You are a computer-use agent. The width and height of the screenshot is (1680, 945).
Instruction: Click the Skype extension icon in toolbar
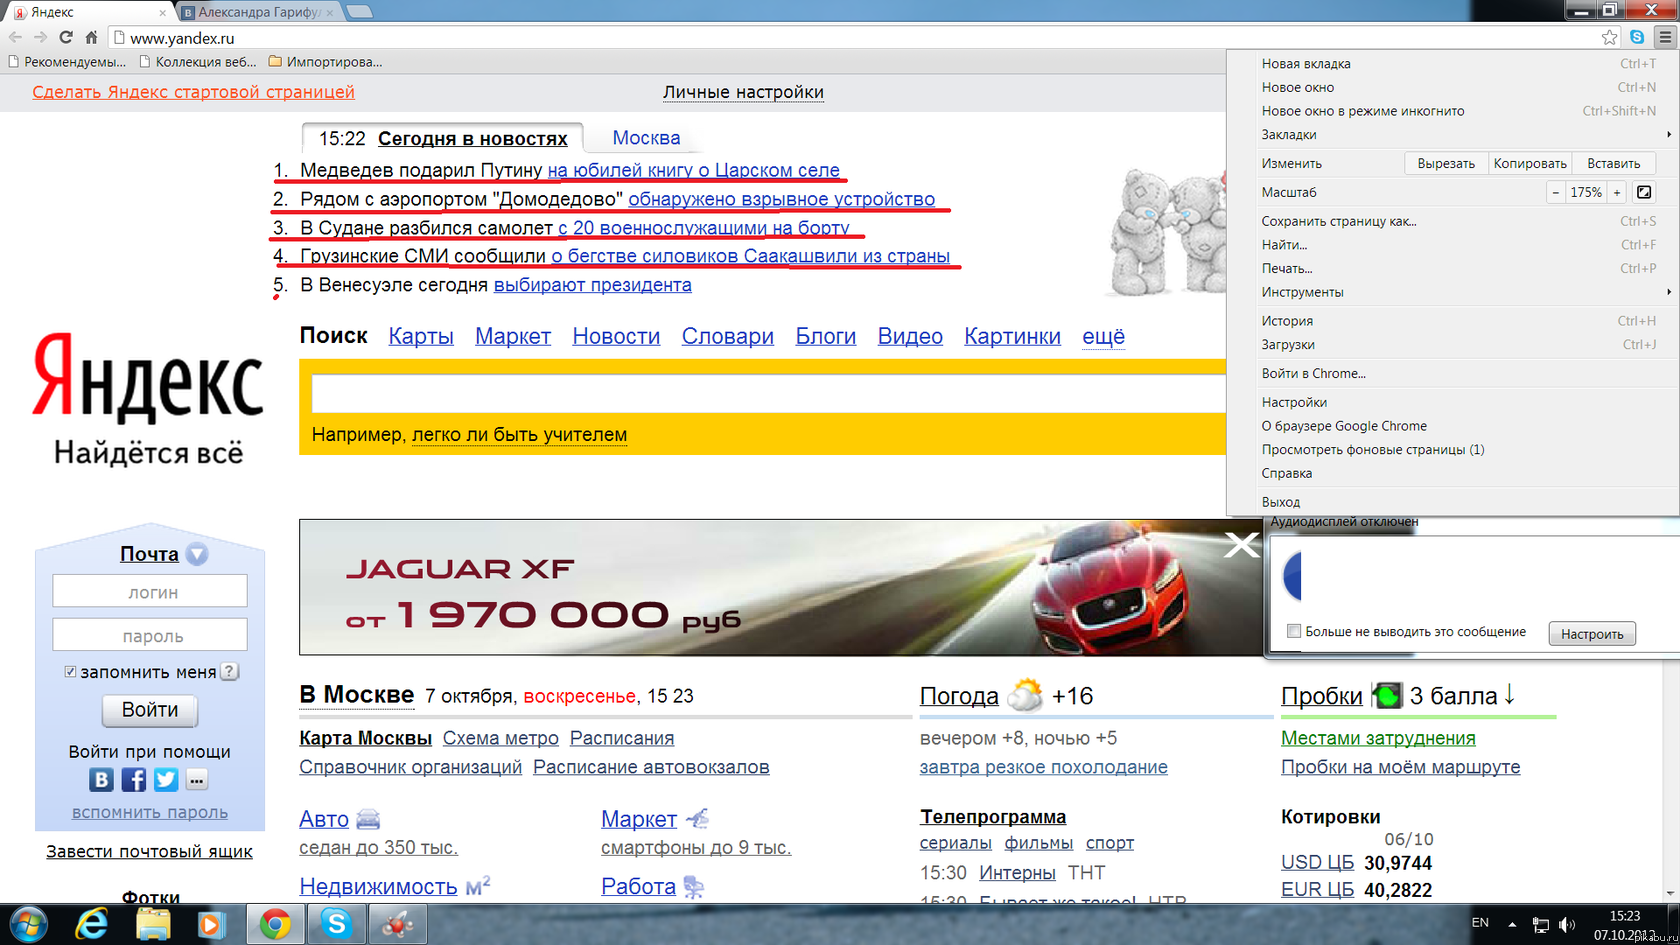tap(1637, 37)
